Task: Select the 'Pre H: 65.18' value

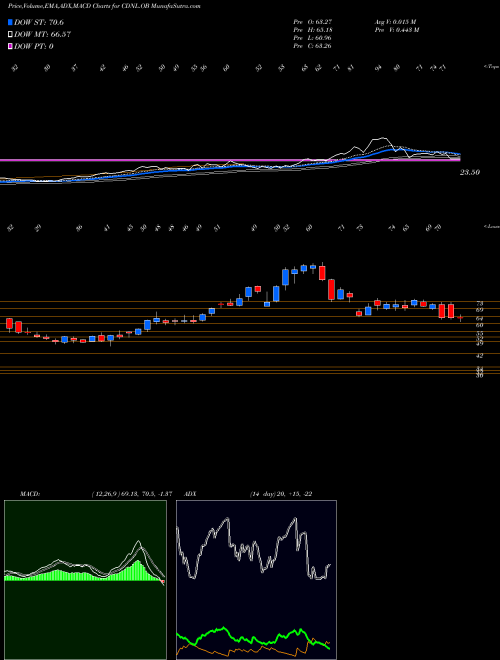Action: pos(312,30)
